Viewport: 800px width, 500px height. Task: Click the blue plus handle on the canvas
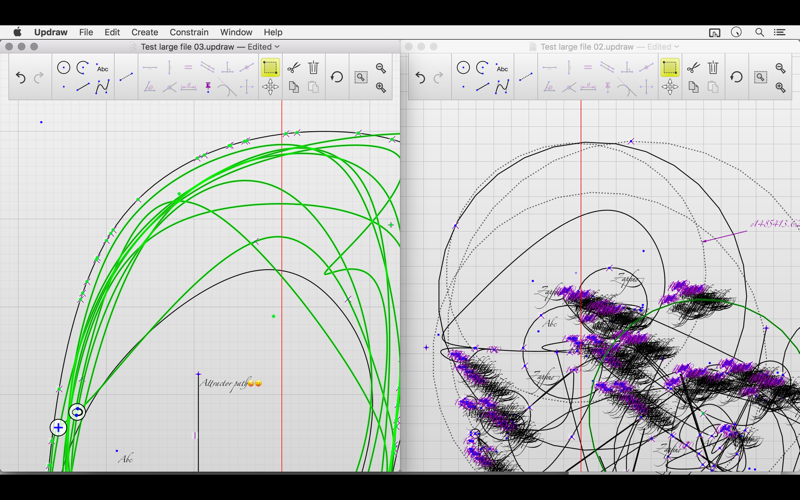pyautogui.click(x=58, y=428)
